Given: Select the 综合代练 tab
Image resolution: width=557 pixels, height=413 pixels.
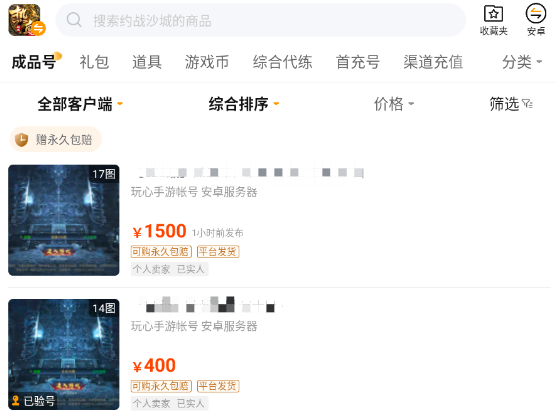Looking at the screenshot, I should [282, 62].
